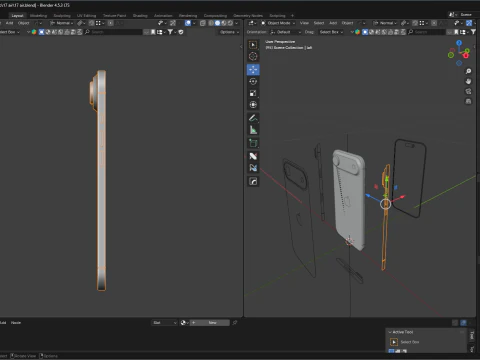This screenshot has width=480, height=360.
Task: Open Object menu in left viewport
Action: coord(23,23)
